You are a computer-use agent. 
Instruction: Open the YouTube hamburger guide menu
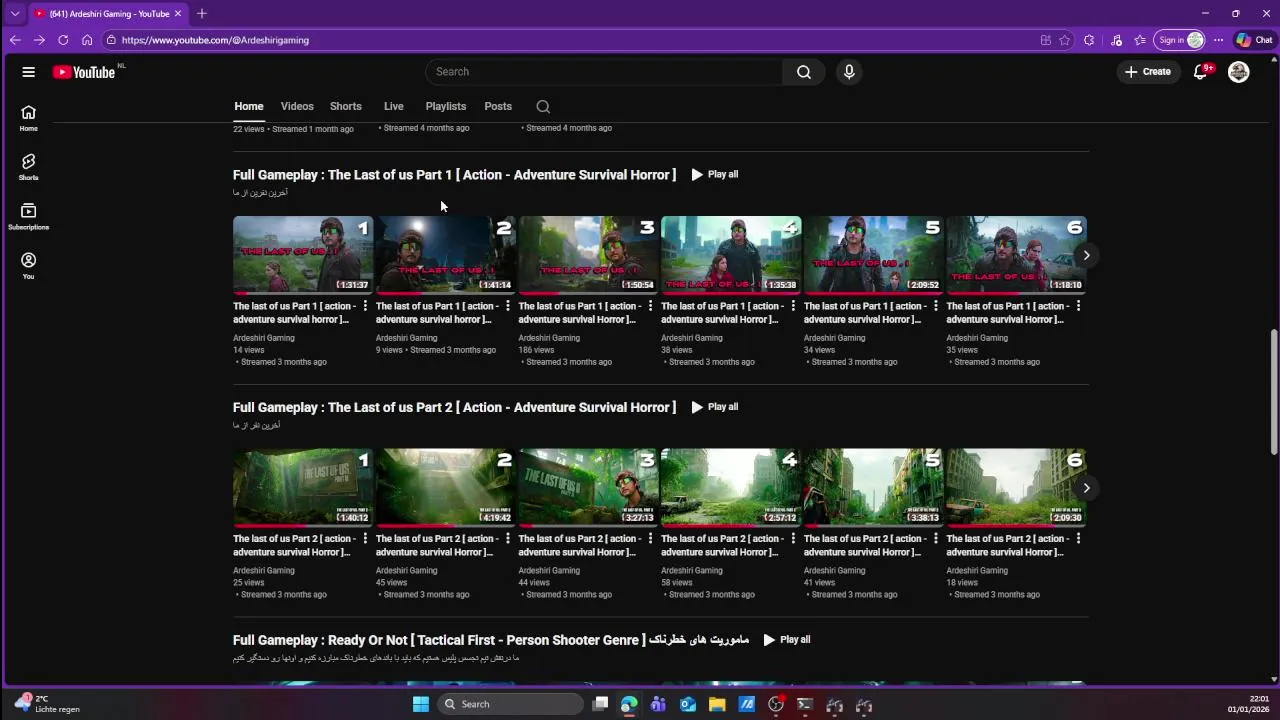click(28, 72)
